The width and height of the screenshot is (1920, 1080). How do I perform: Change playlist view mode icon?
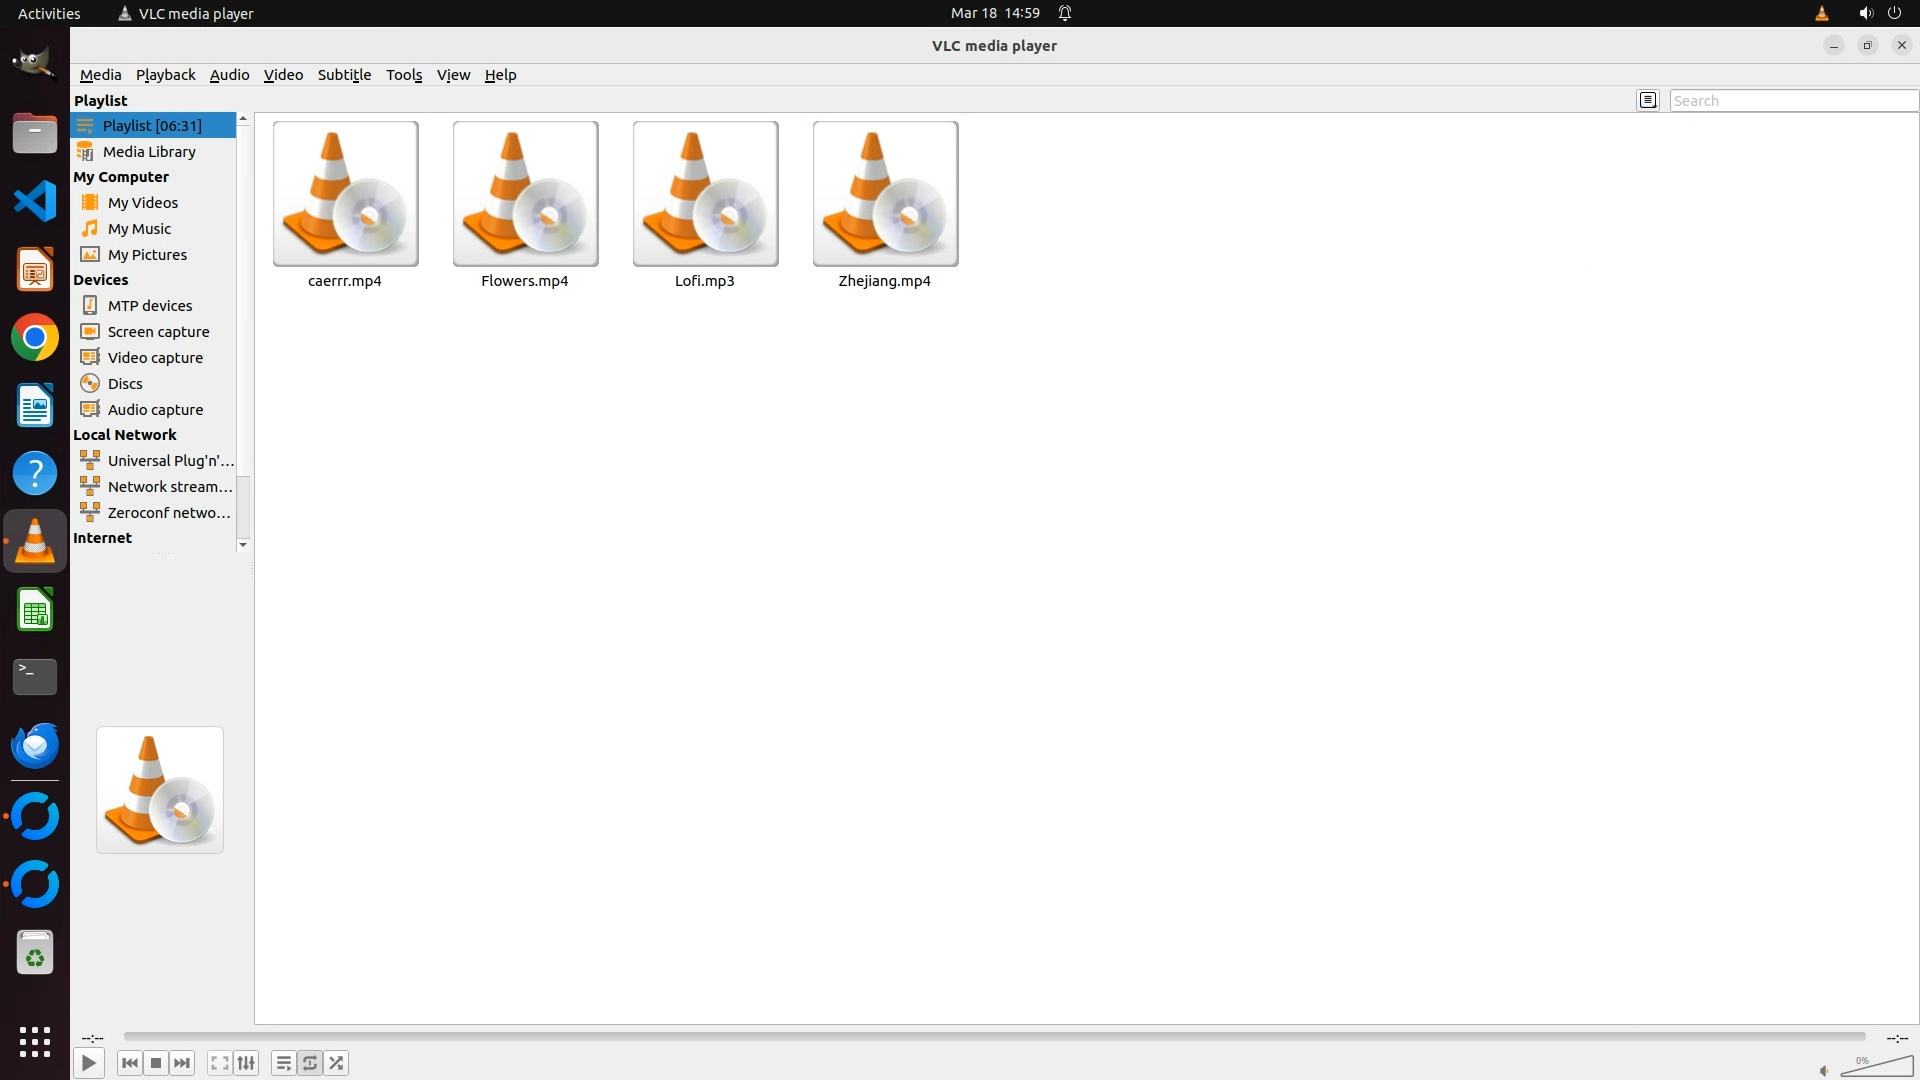pyautogui.click(x=1648, y=100)
